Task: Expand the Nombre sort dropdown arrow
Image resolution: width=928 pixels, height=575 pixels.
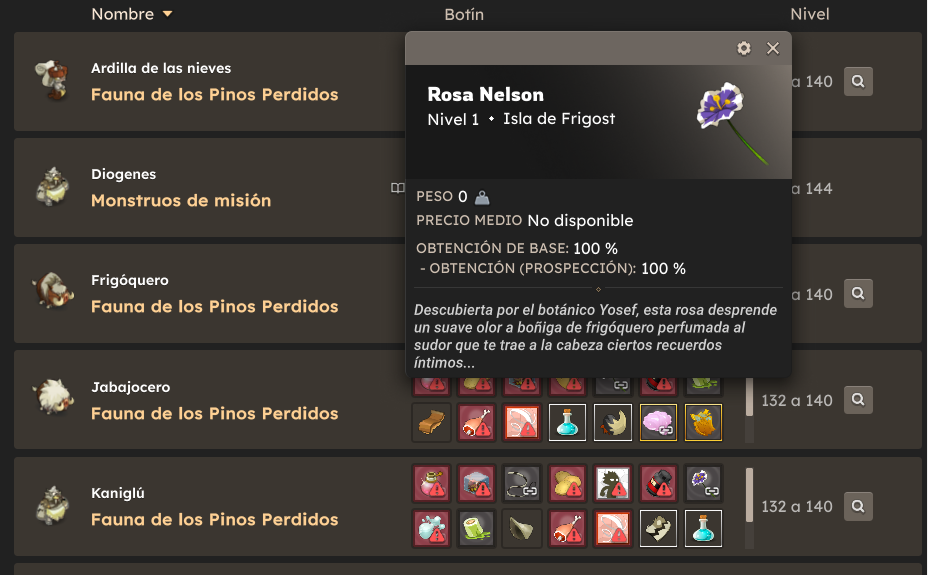Action: [167, 14]
